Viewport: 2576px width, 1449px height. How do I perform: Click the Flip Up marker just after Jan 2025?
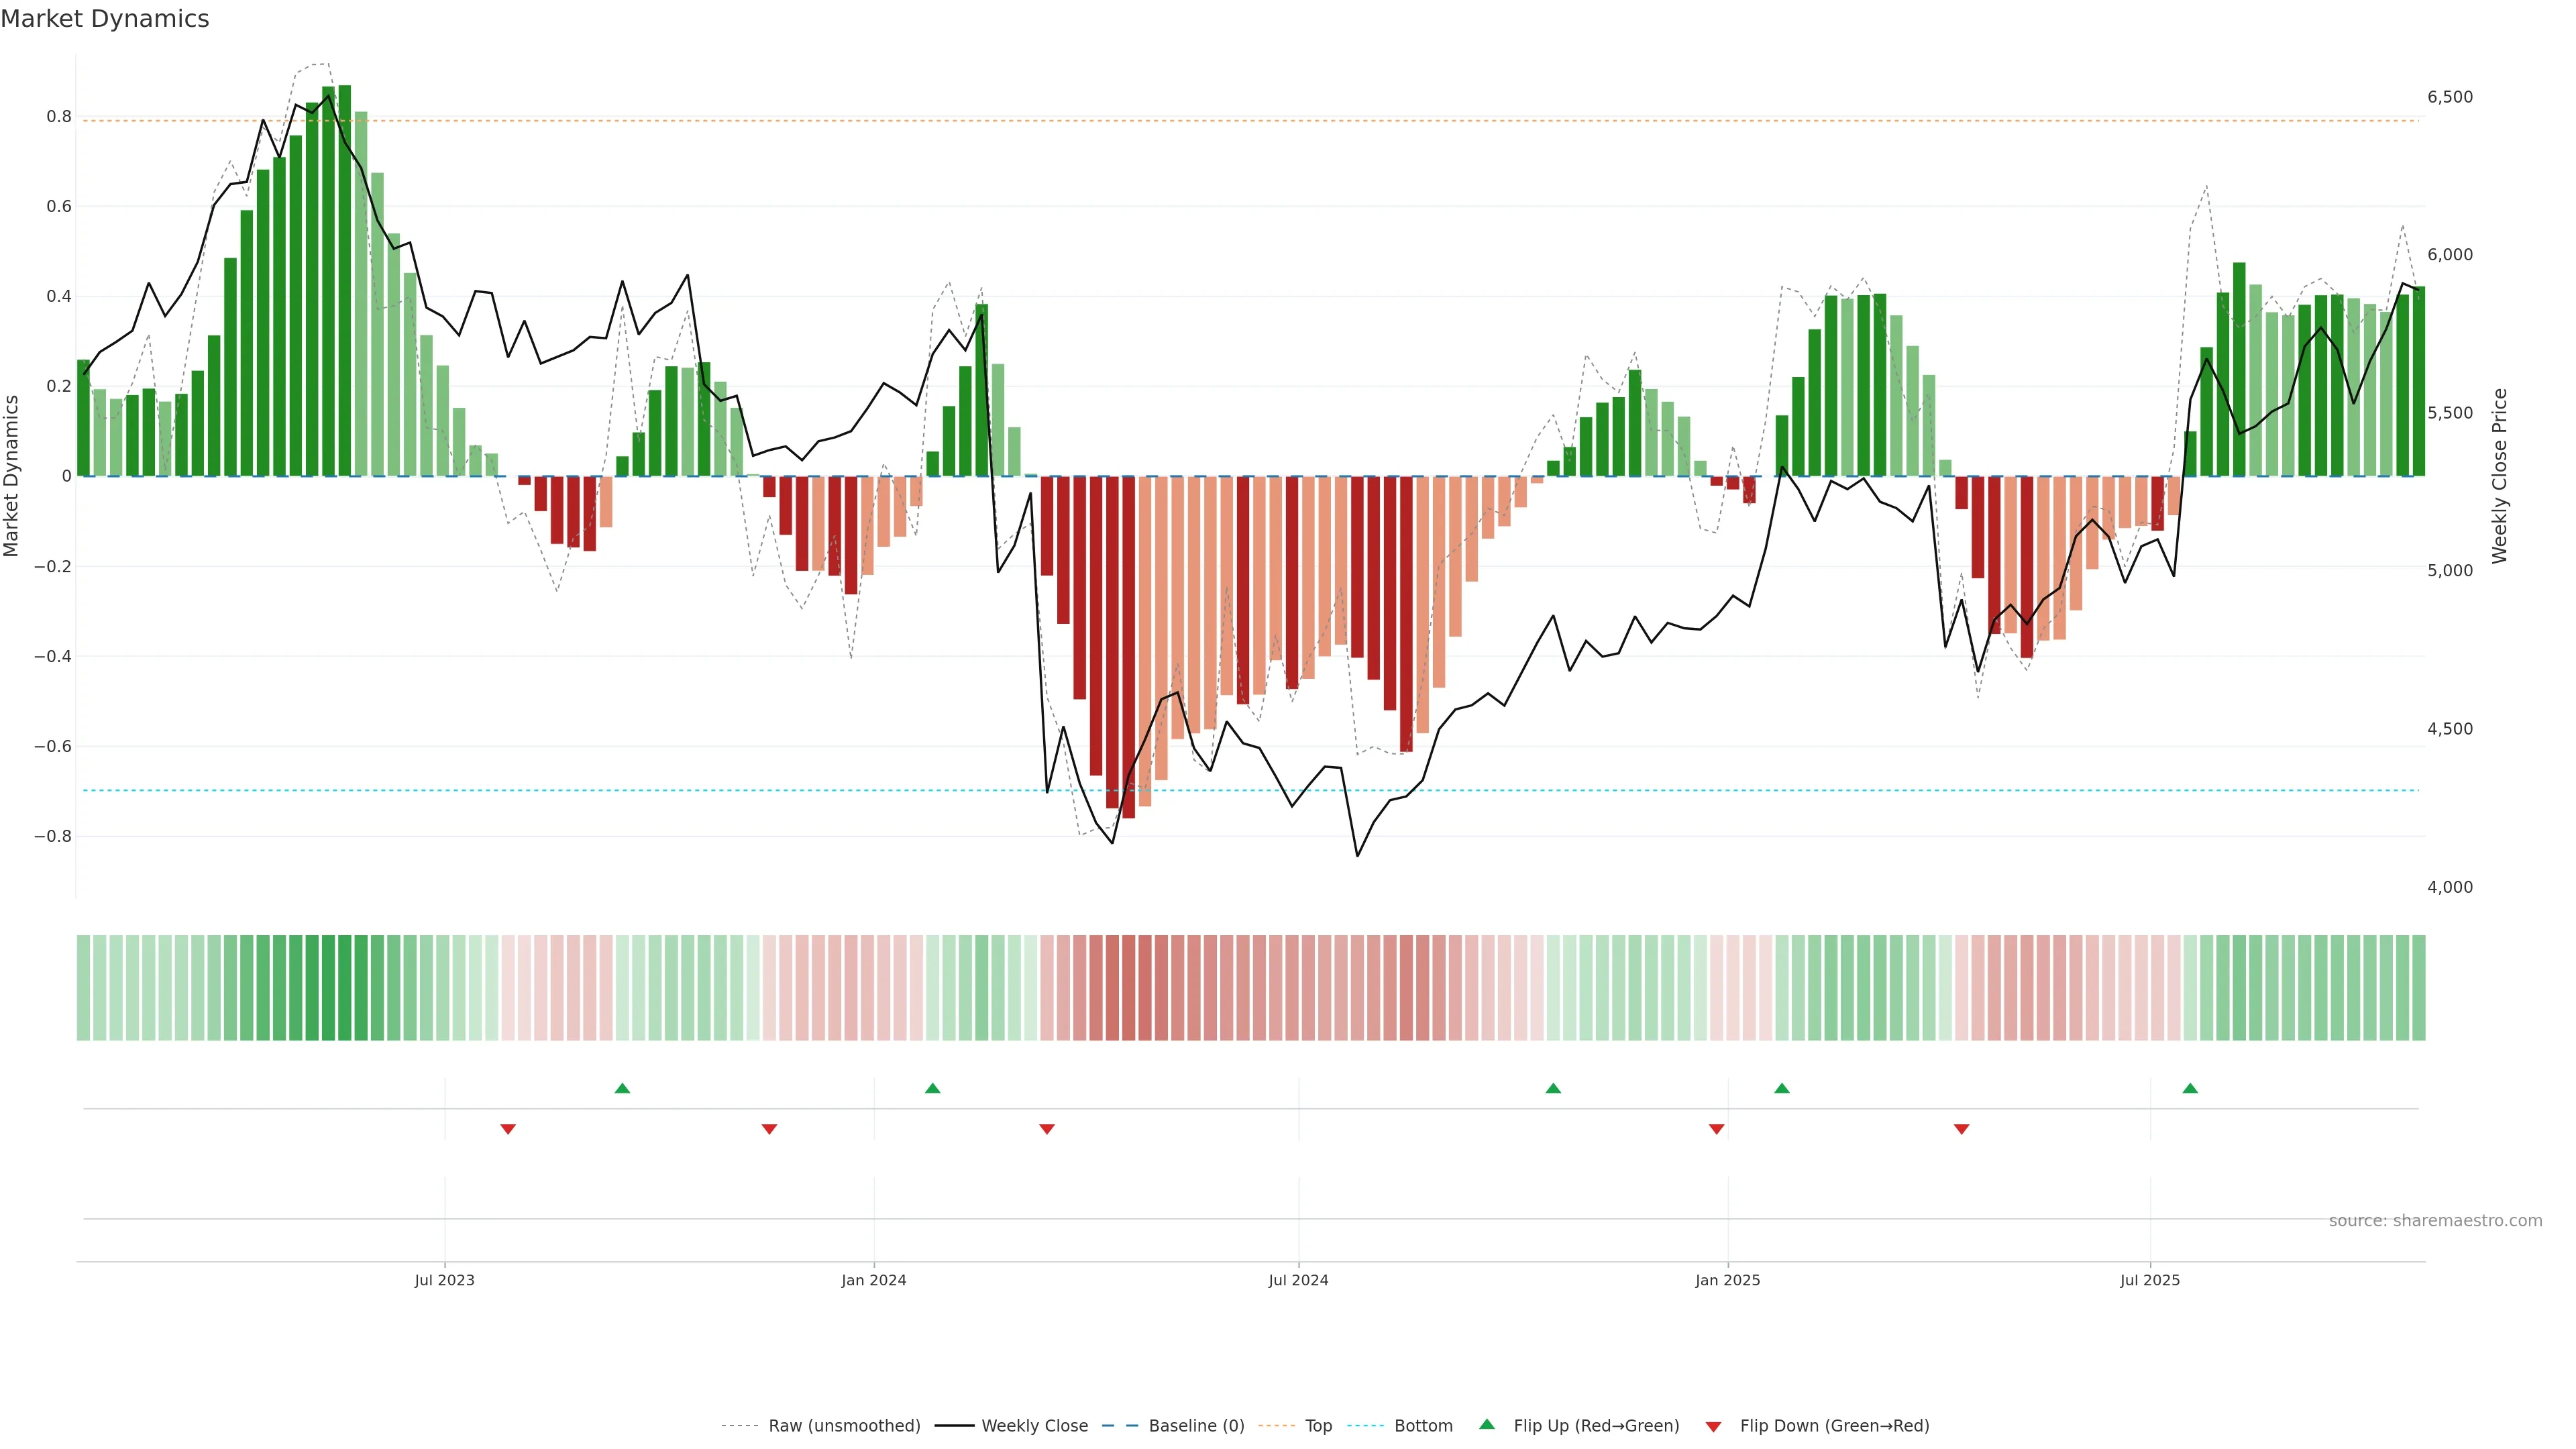pyautogui.click(x=1781, y=1088)
